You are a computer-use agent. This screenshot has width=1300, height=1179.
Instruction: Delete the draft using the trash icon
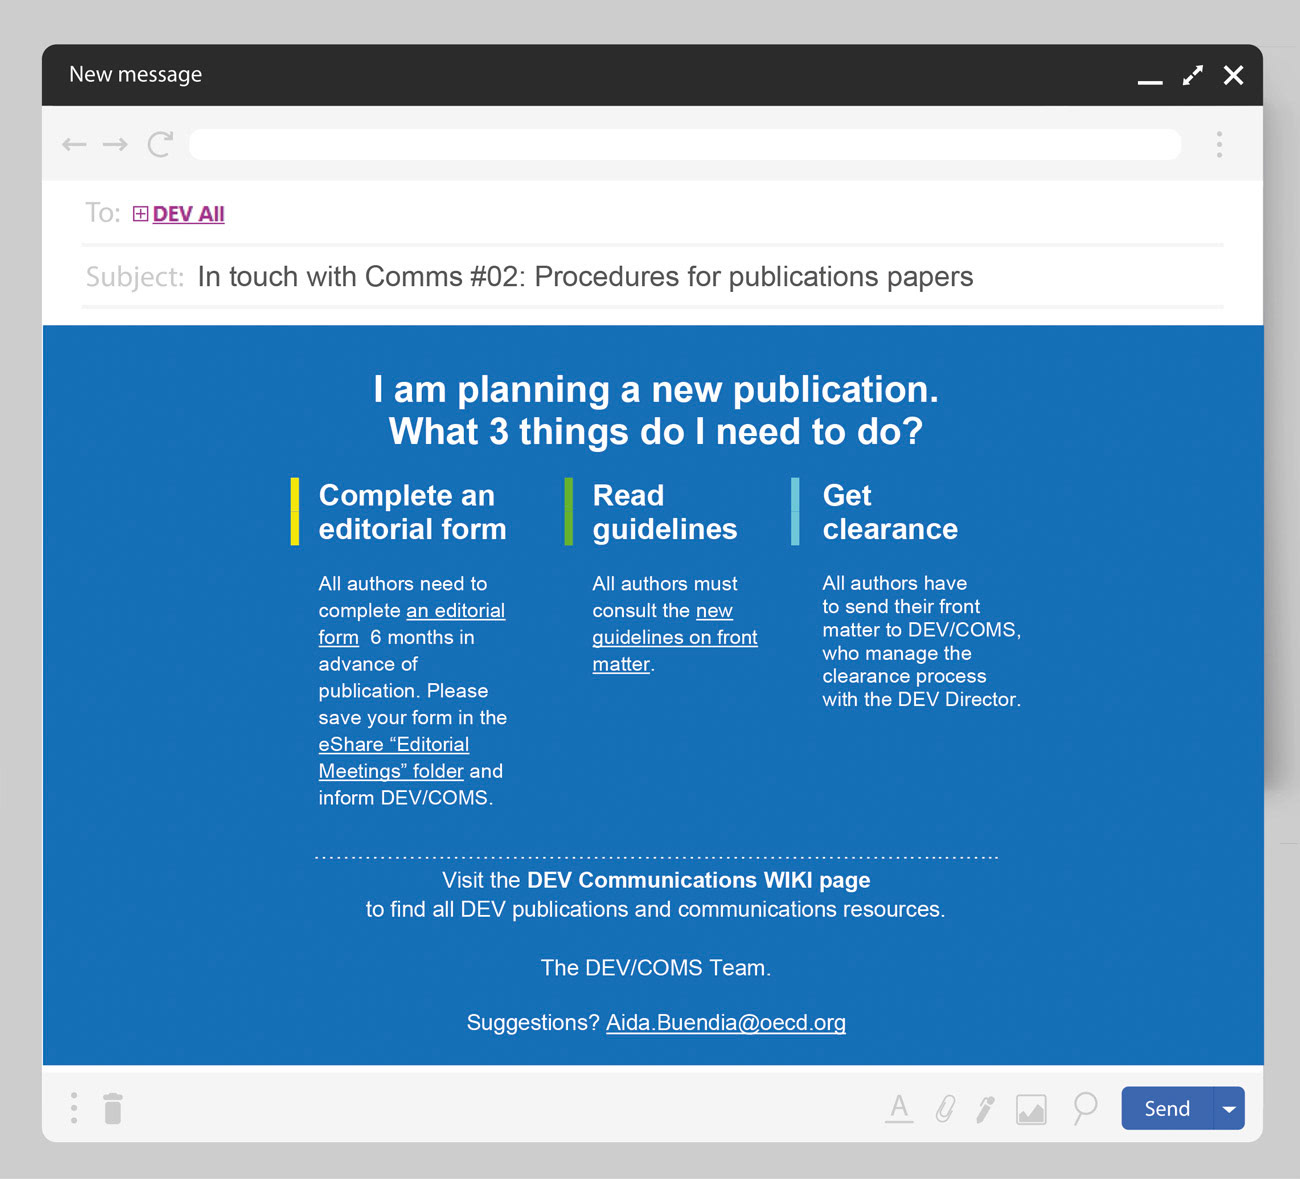[112, 1108]
